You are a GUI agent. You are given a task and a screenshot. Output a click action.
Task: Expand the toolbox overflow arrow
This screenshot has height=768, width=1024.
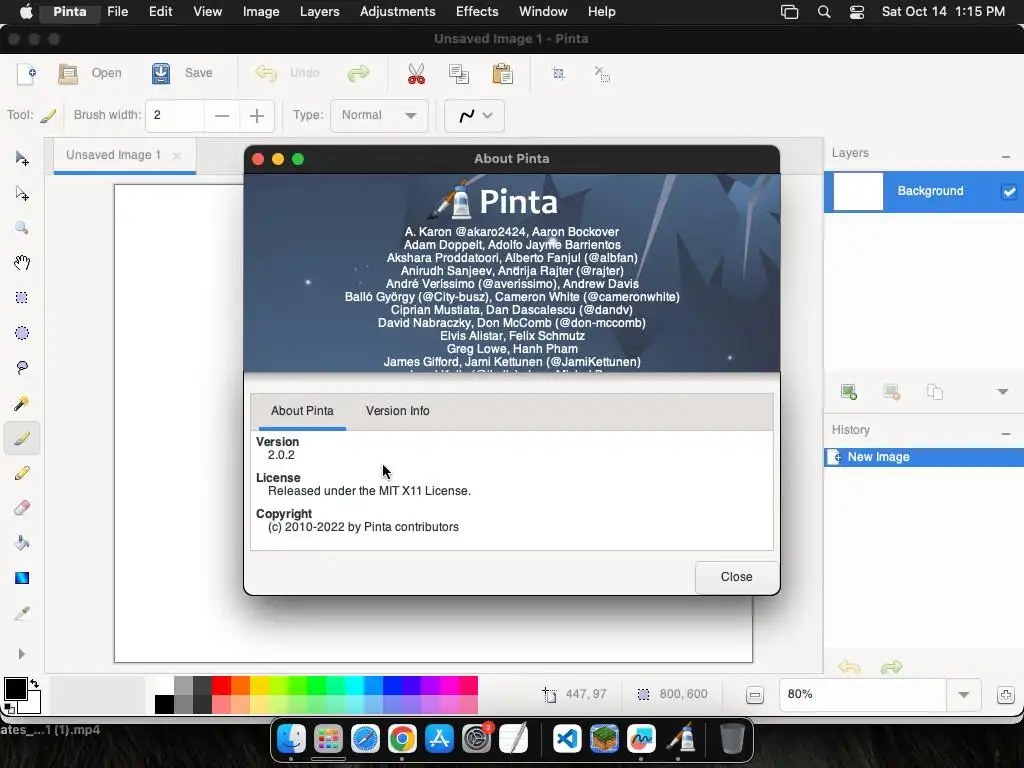click(22, 654)
